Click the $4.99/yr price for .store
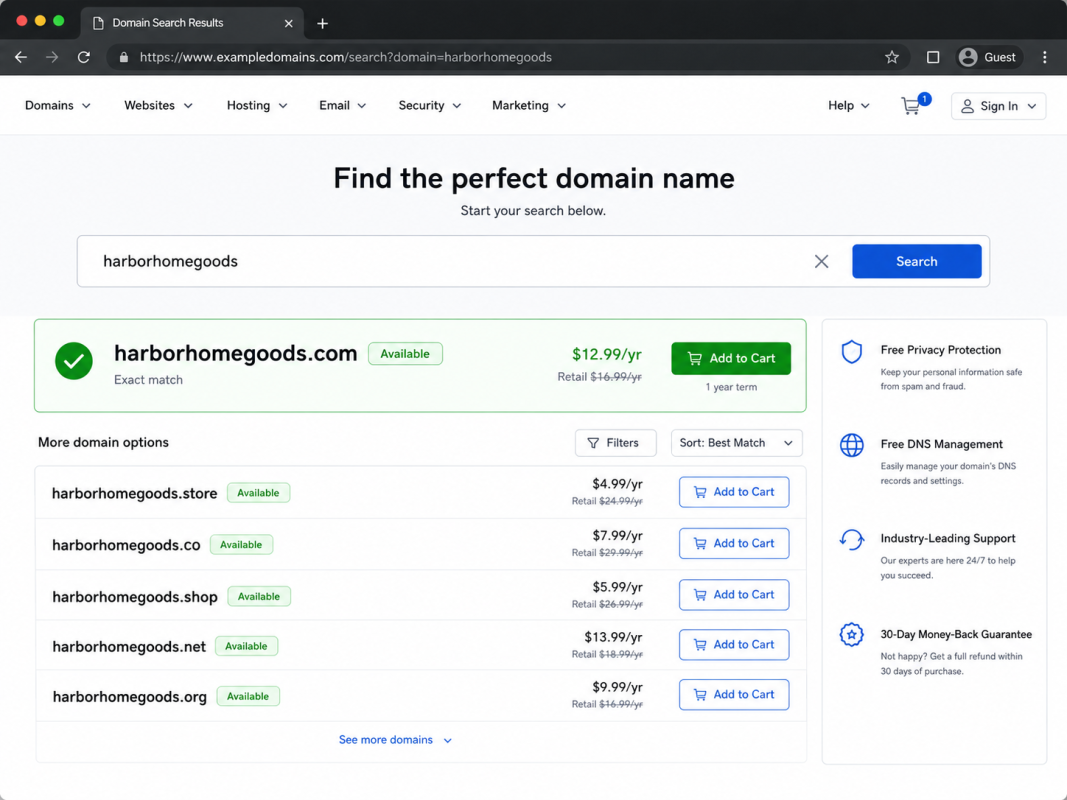The height and width of the screenshot is (800, 1067). point(617,484)
